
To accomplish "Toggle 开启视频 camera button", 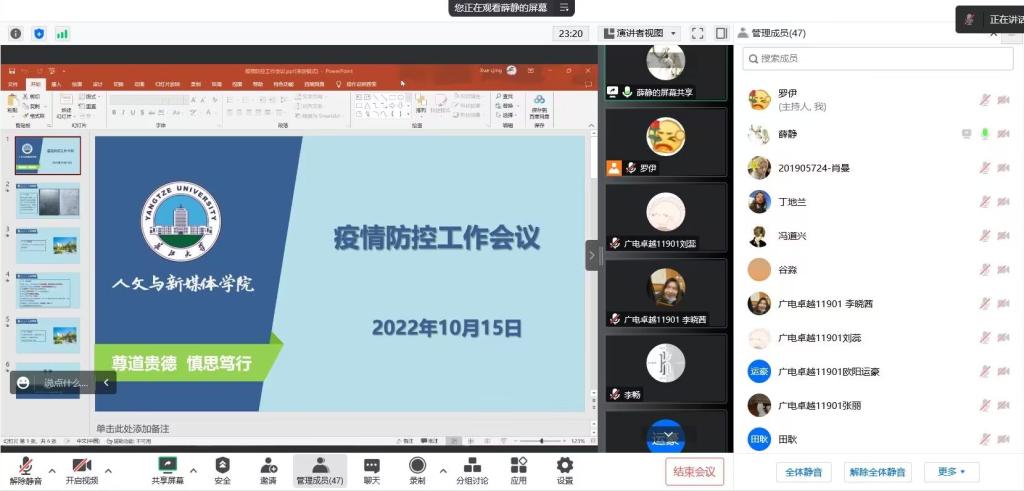I will 82,470.
